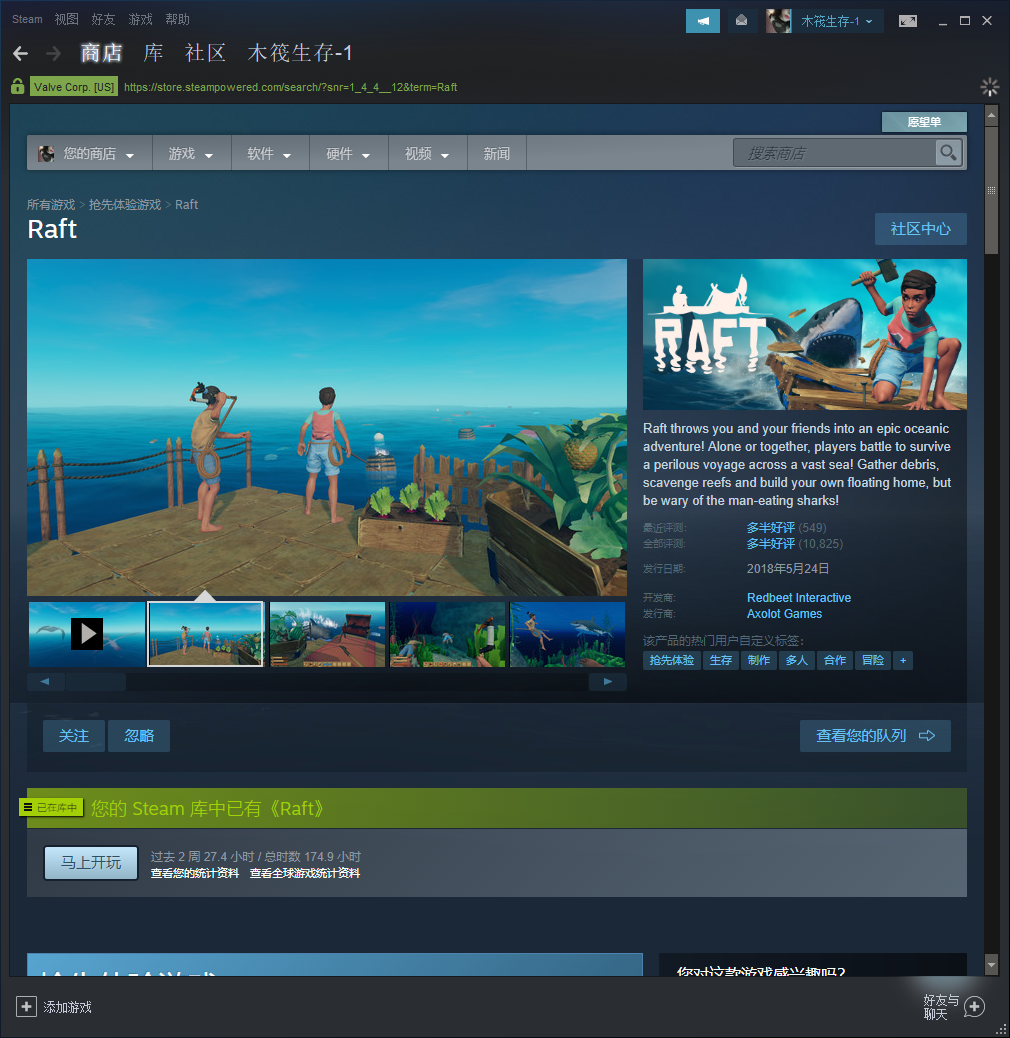The image size is (1010, 1038).
Task: Open the 新闻 store tab
Action: (x=496, y=153)
